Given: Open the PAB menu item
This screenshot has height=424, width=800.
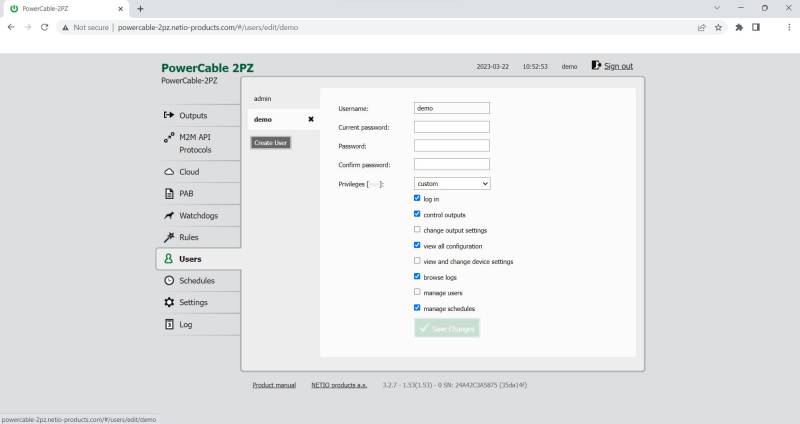Looking at the screenshot, I should click(x=186, y=194).
